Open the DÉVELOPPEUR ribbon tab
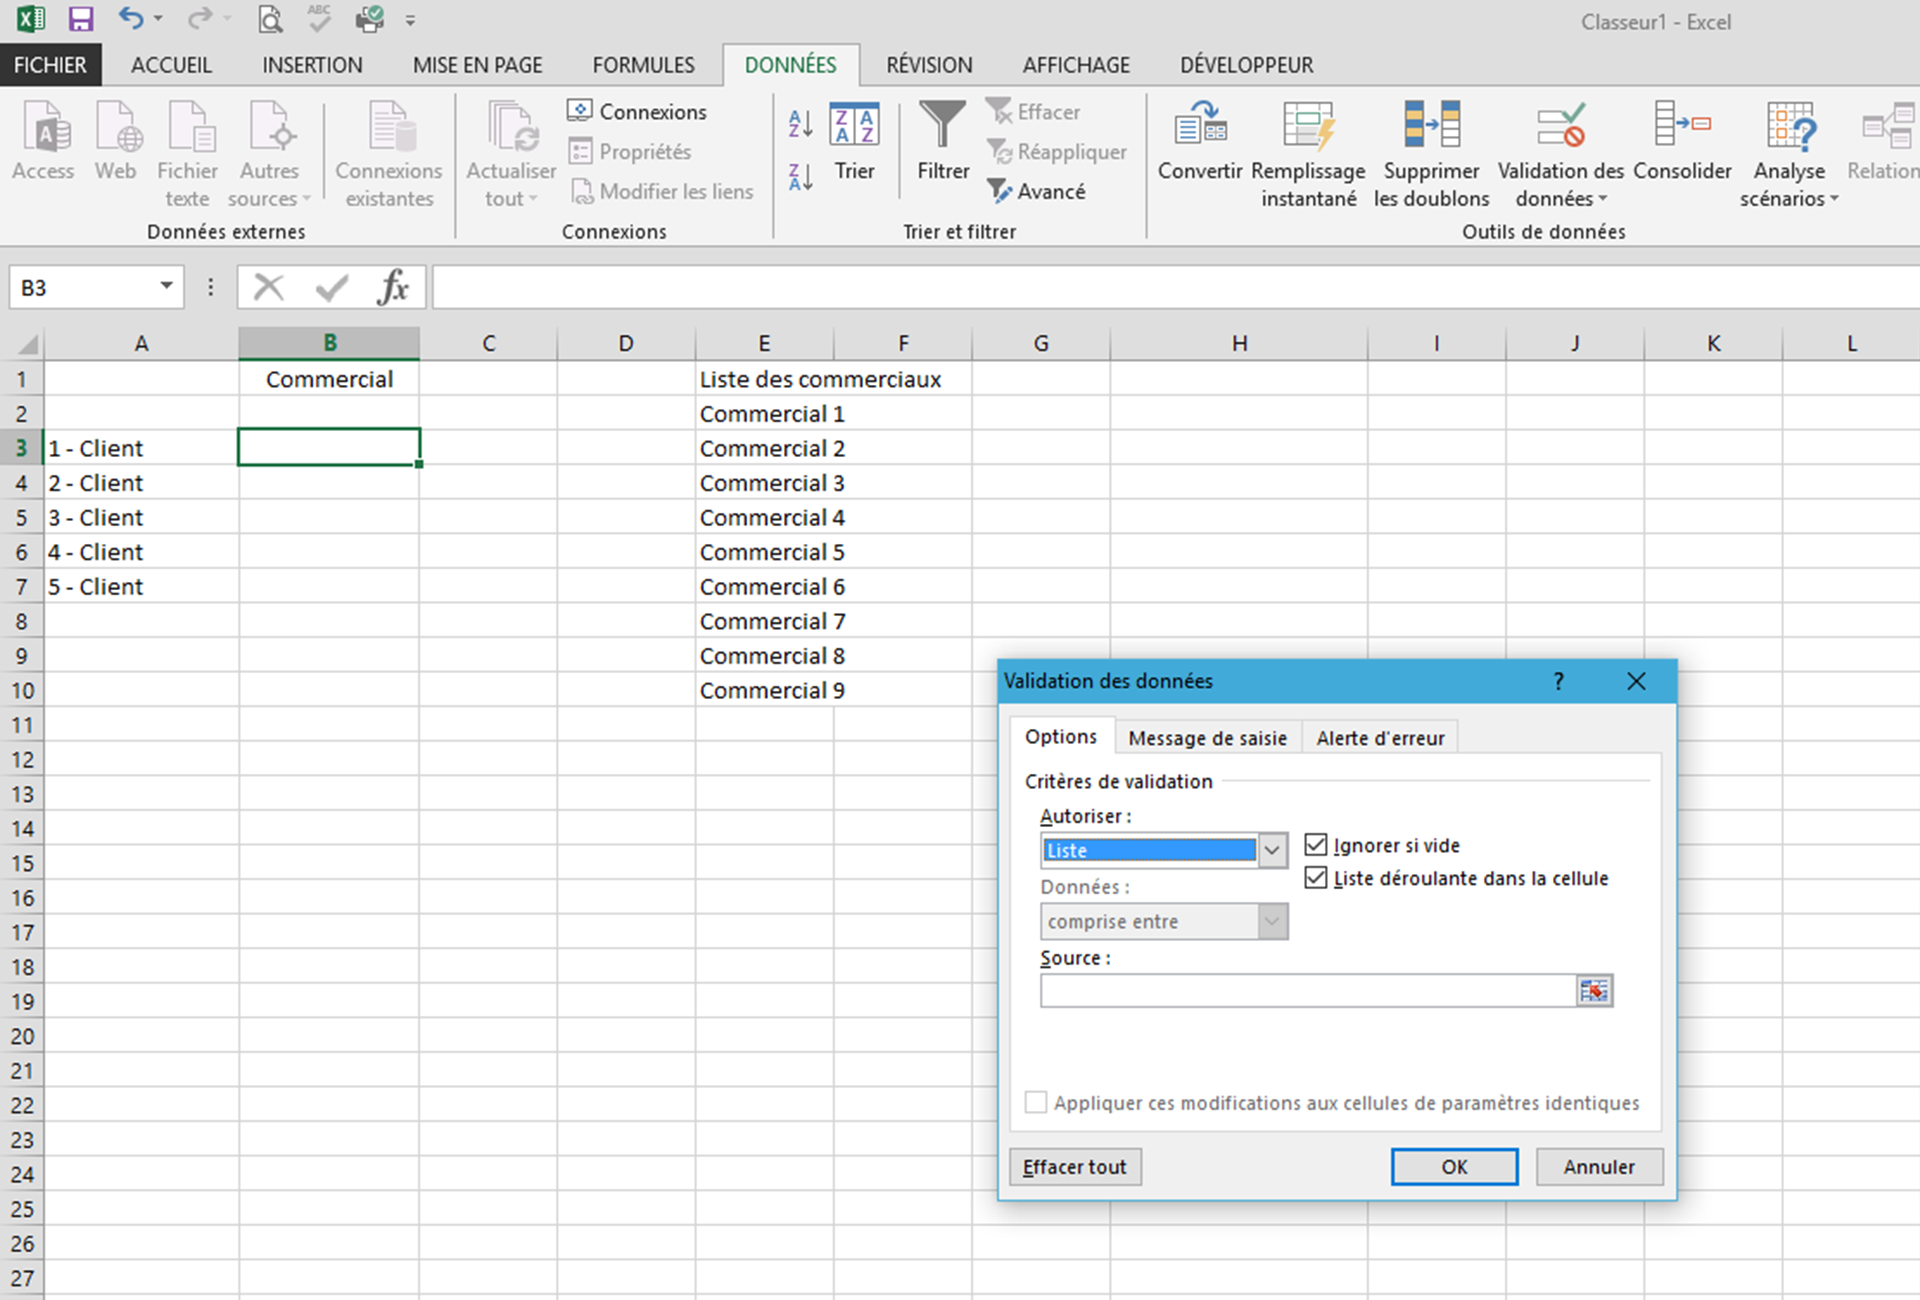The height and width of the screenshot is (1300, 1920). (x=1246, y=65)
